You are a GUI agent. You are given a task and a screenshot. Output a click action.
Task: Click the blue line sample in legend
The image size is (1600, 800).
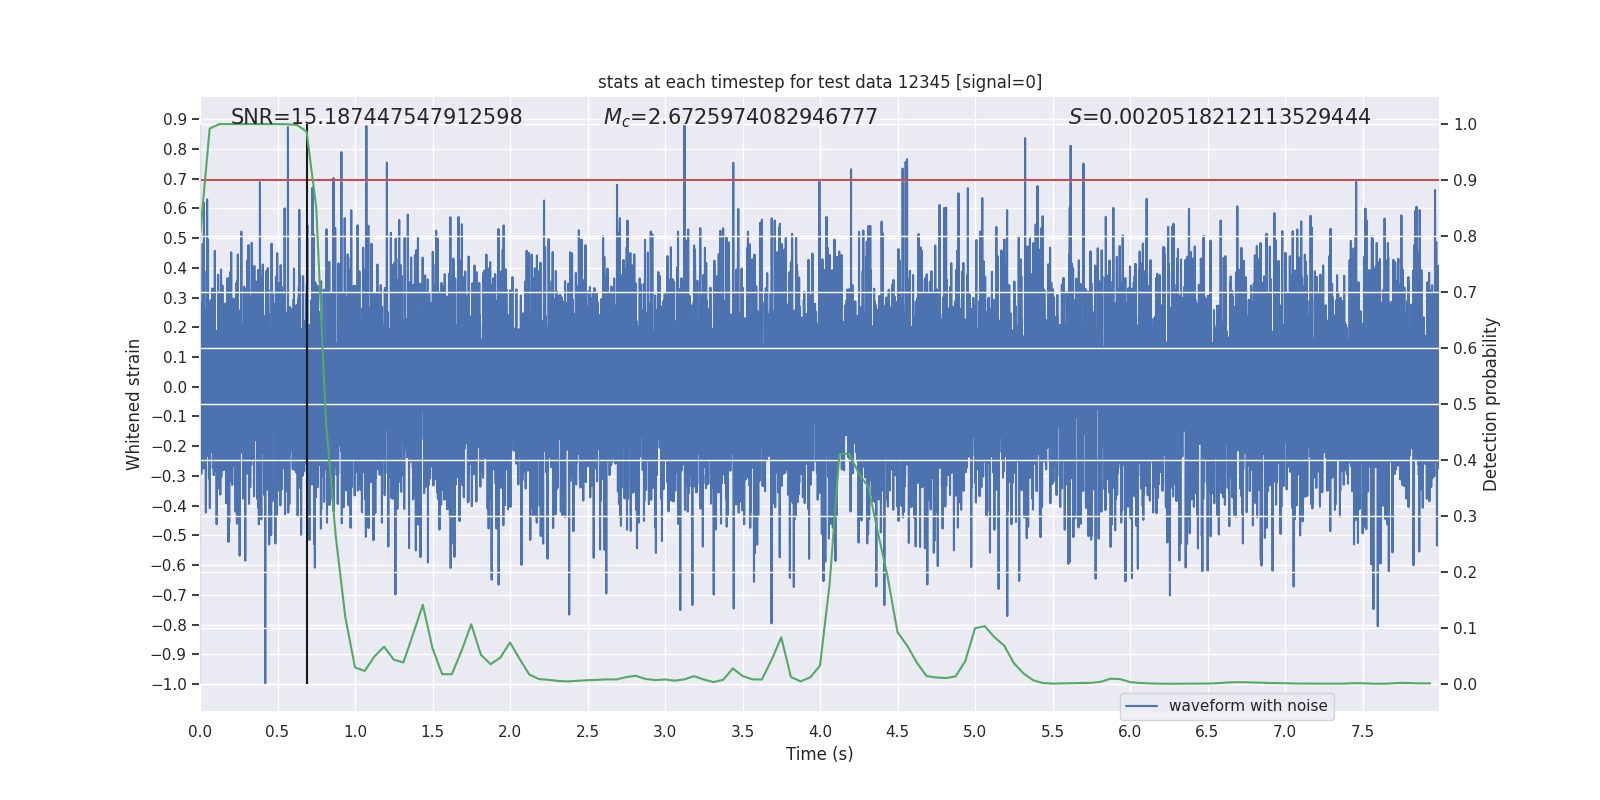click(x=1142, y=706)
